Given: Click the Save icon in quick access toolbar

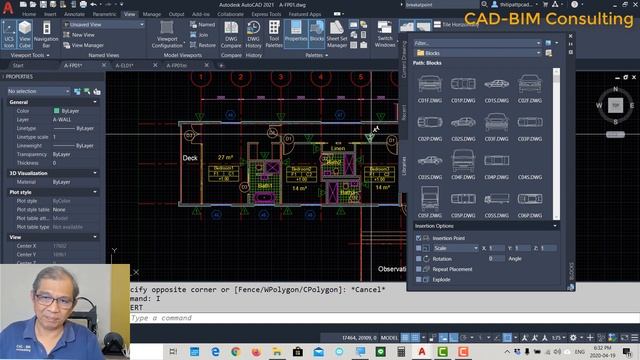Looking at the screenshot, I should [43, 4].
